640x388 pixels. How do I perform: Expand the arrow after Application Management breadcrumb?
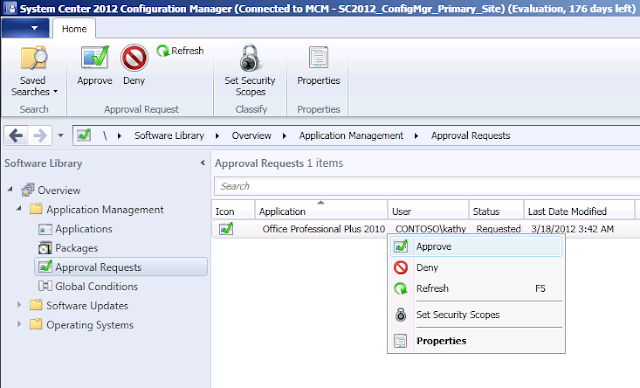pos(416,136)
